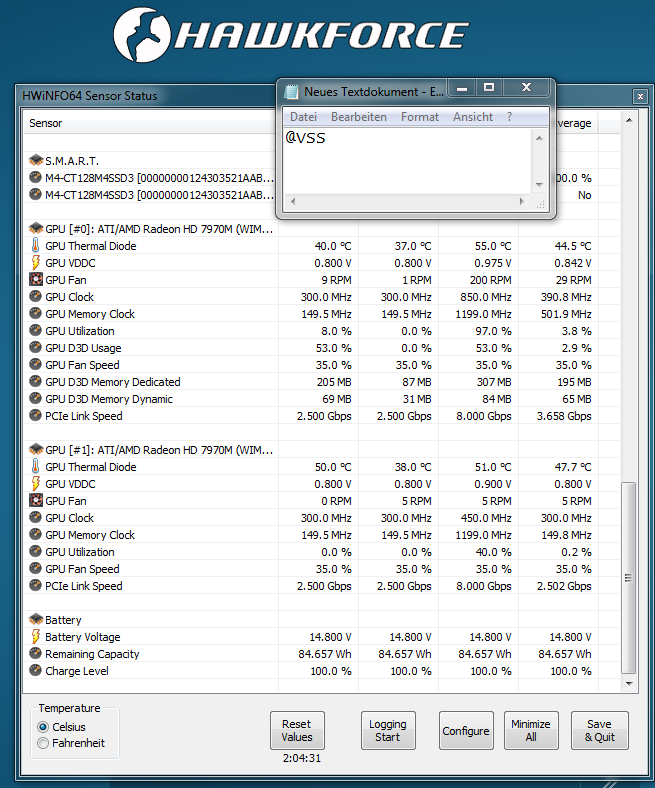The image size is (655, 788).
Task: Maximize the Notepad window
Action: click(x=489, y=87)
